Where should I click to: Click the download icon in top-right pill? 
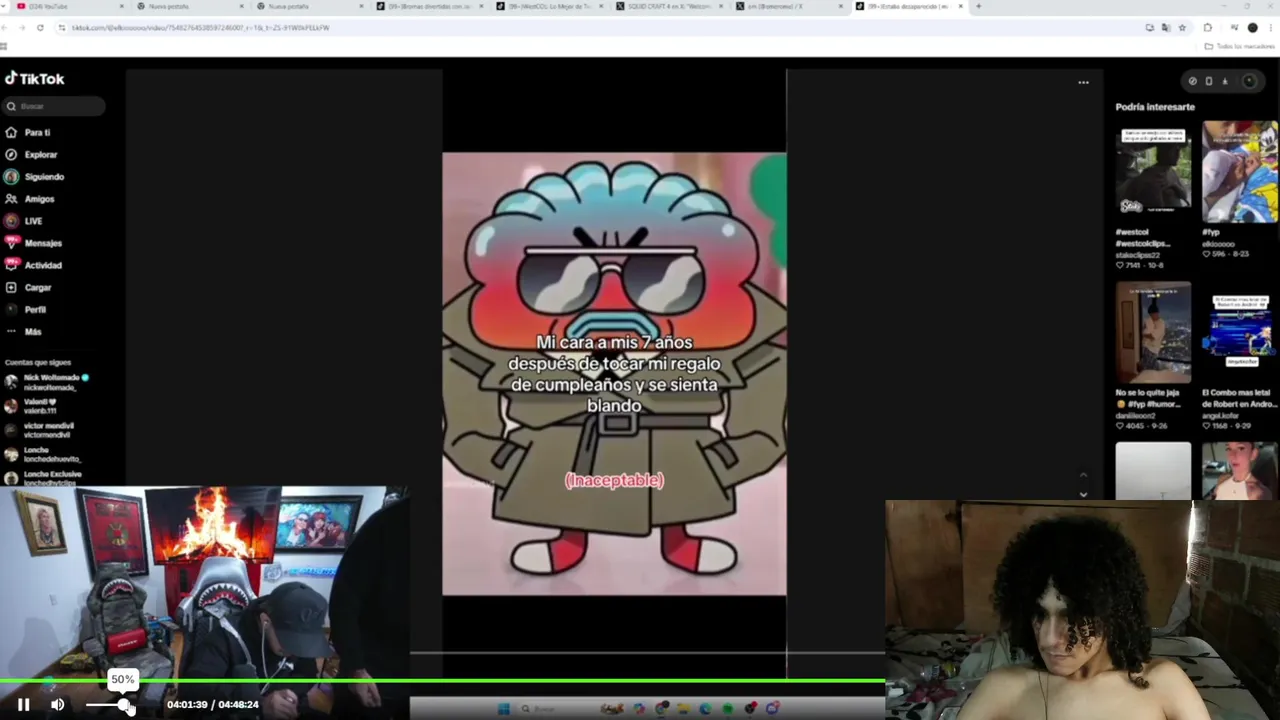click(x=1224, y=81)
